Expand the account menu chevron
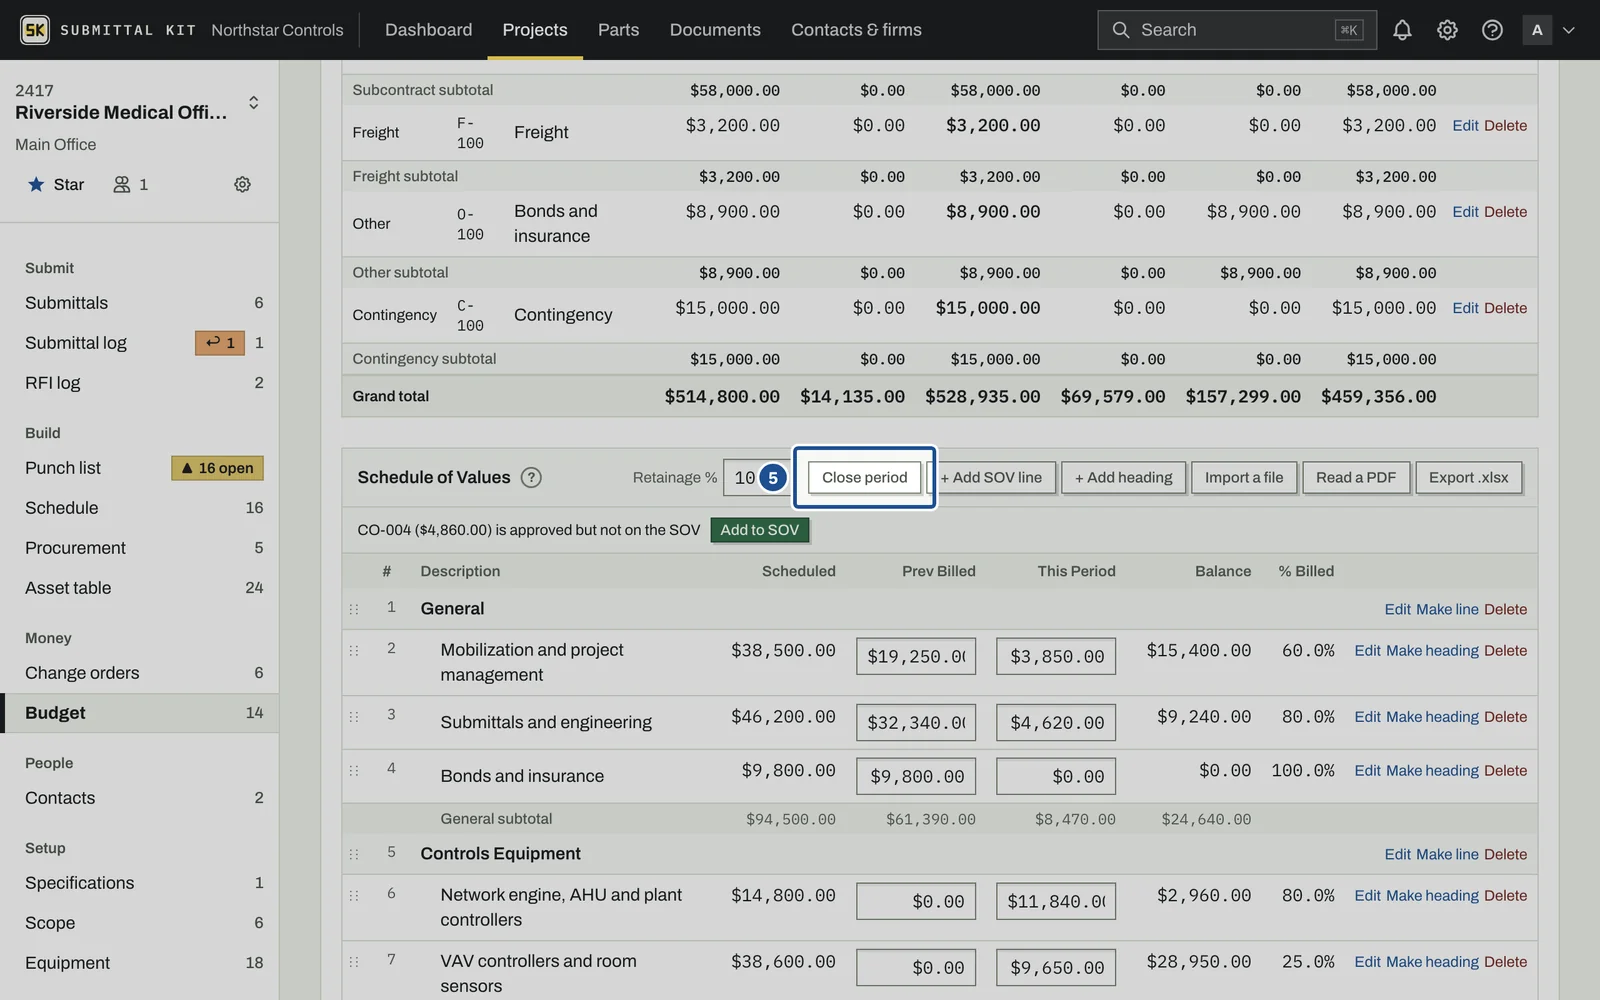Image resolution: width=1600 pixels, height=1000 pixels. pyautogui.click(x=1569, y=30)
